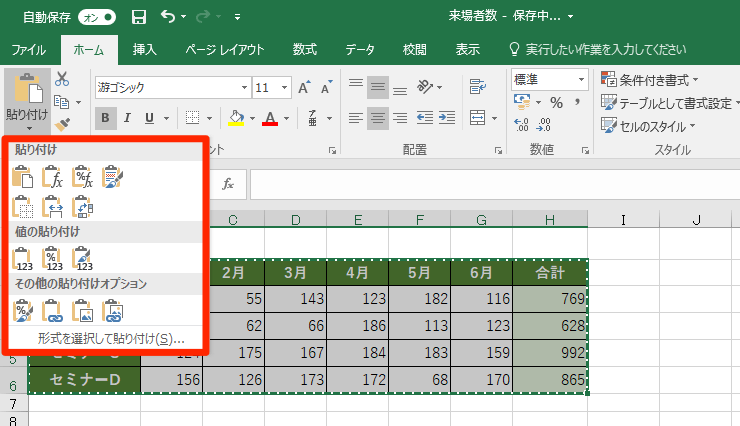Toggle Align Left button
Viewport: 740px width, 426px height.
click(x=355, y=117)
